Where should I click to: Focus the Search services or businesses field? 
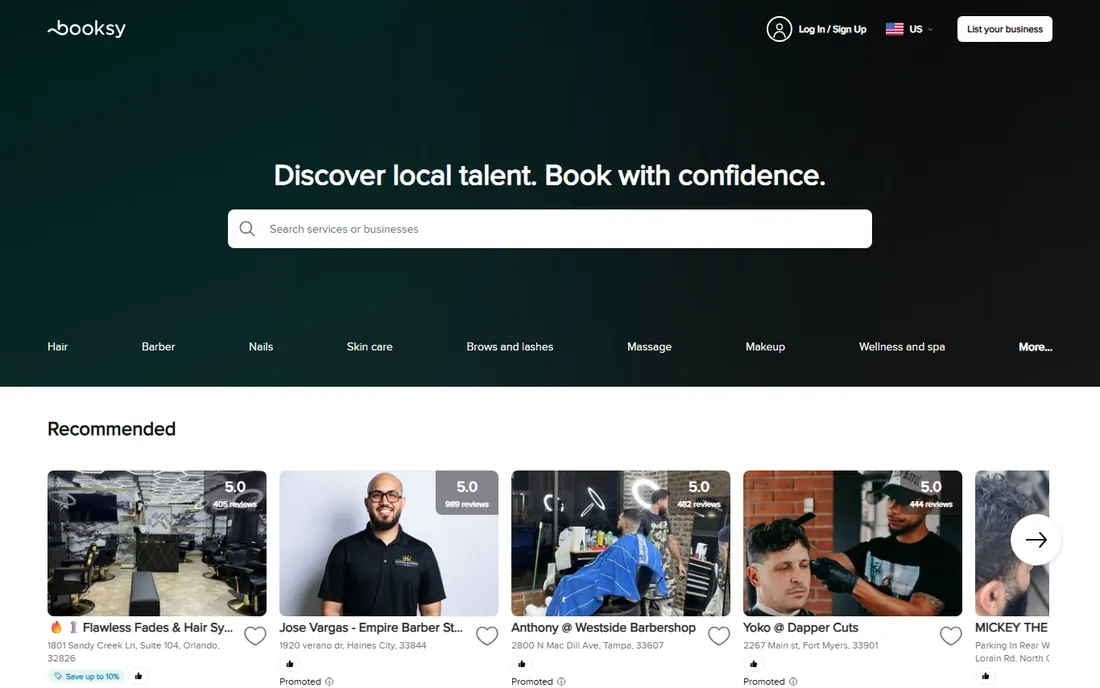pyautogui.click(x=550, y=229)
